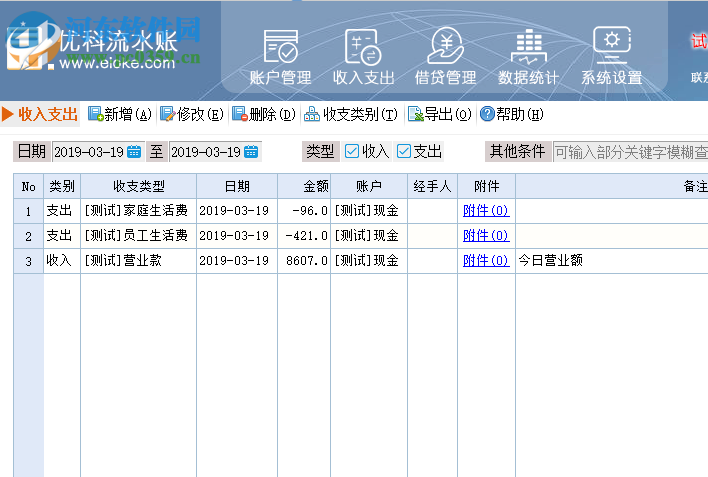Select the amount -421.0 cell
This screenshot has height=477, width=708.
304,236
